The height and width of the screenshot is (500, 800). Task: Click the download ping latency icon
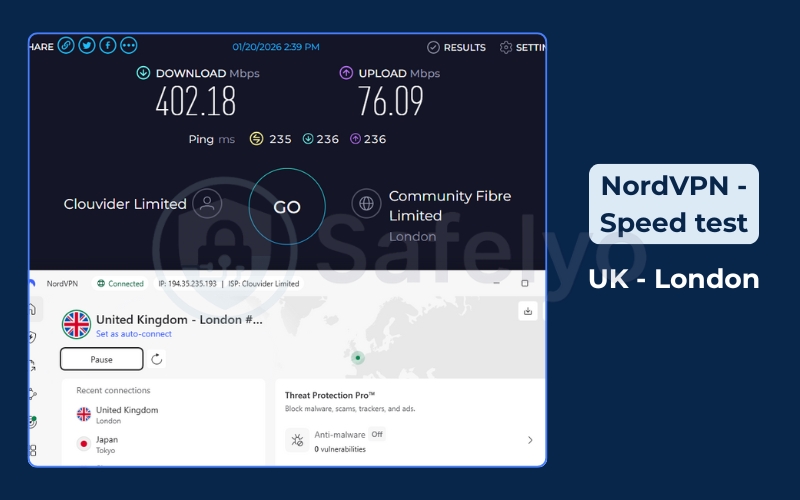pyautogui.click(x=308, y=139)
